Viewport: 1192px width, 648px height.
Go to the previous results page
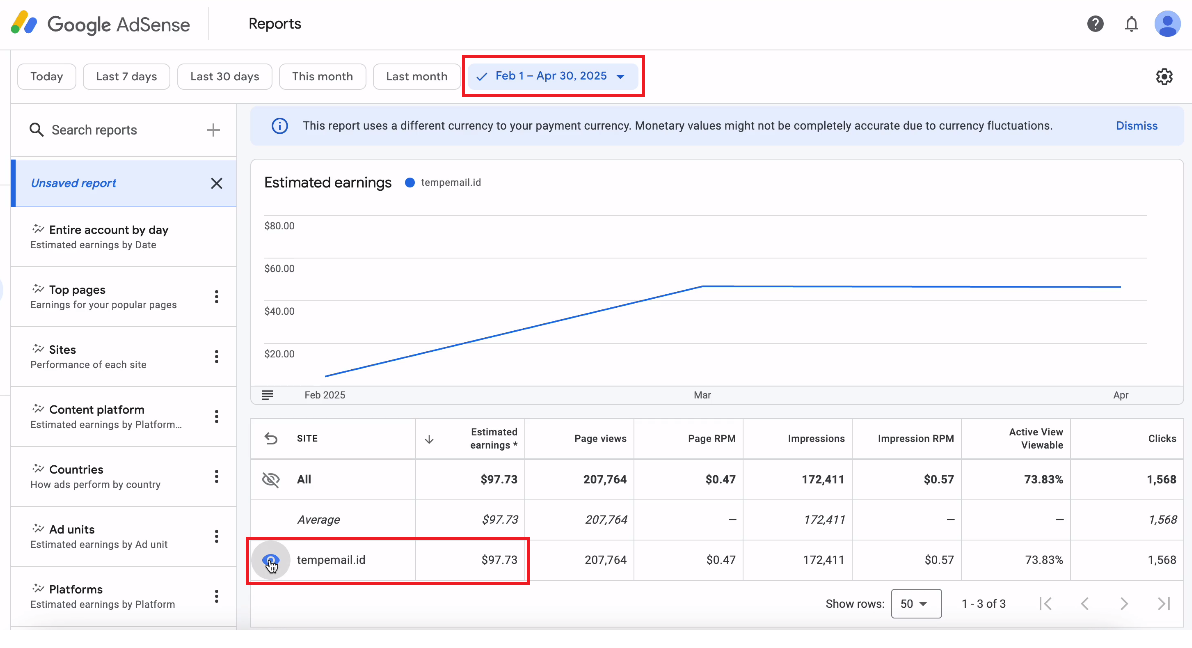[x=1085, y=604]
